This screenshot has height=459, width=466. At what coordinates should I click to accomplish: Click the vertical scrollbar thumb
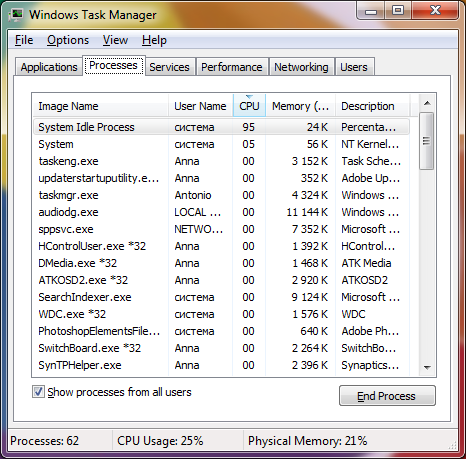[426, 141]
